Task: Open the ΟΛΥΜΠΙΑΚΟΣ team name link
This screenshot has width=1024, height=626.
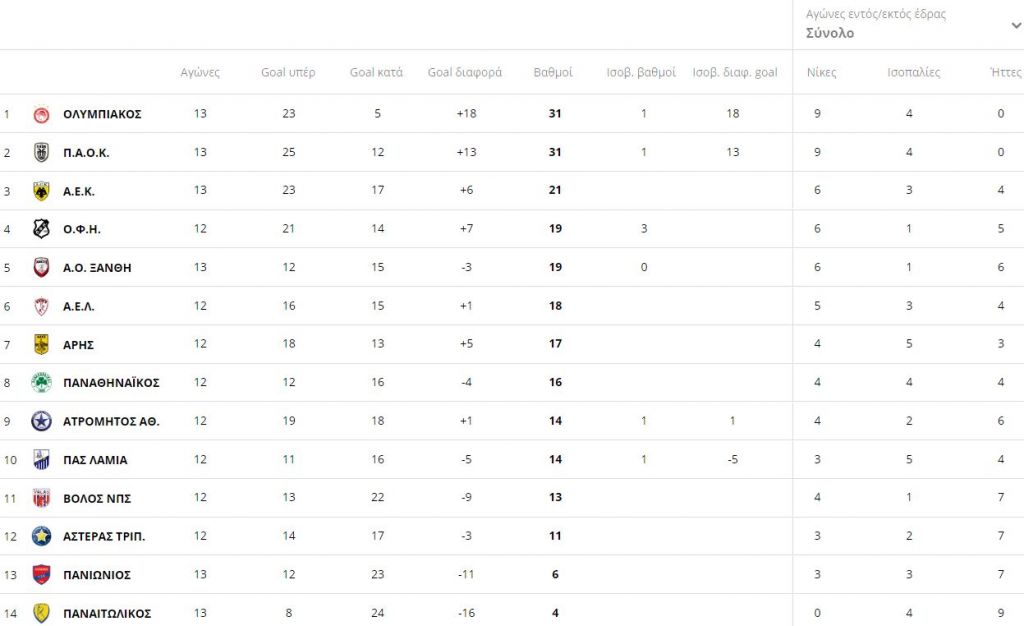Action: (102, 114)
